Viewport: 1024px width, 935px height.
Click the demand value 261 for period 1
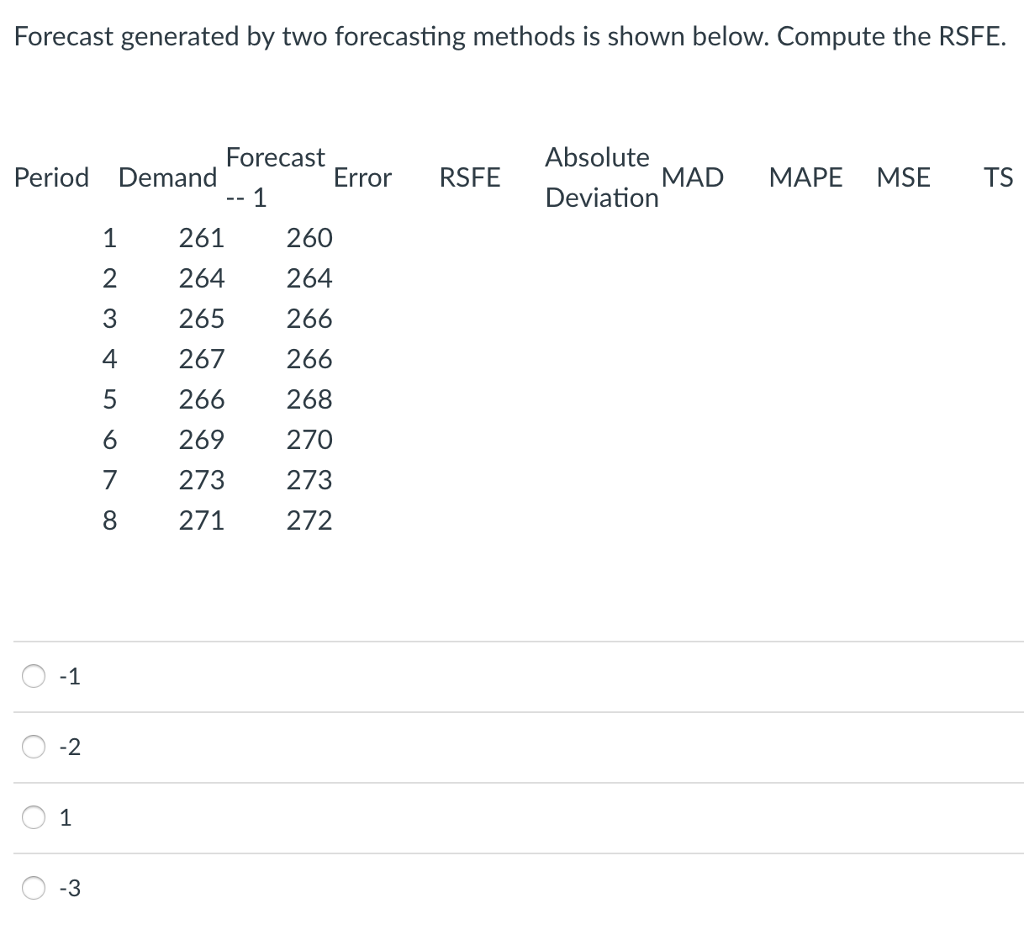(x=202, y=238)
